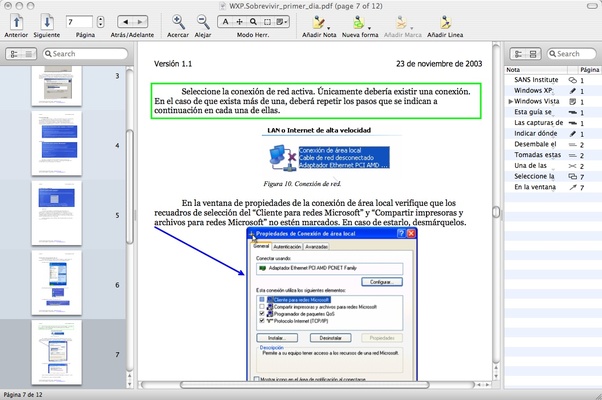602x400 pixels.
Task: Select the rectangle selection tool mode
Action: [x=267, y=22]
